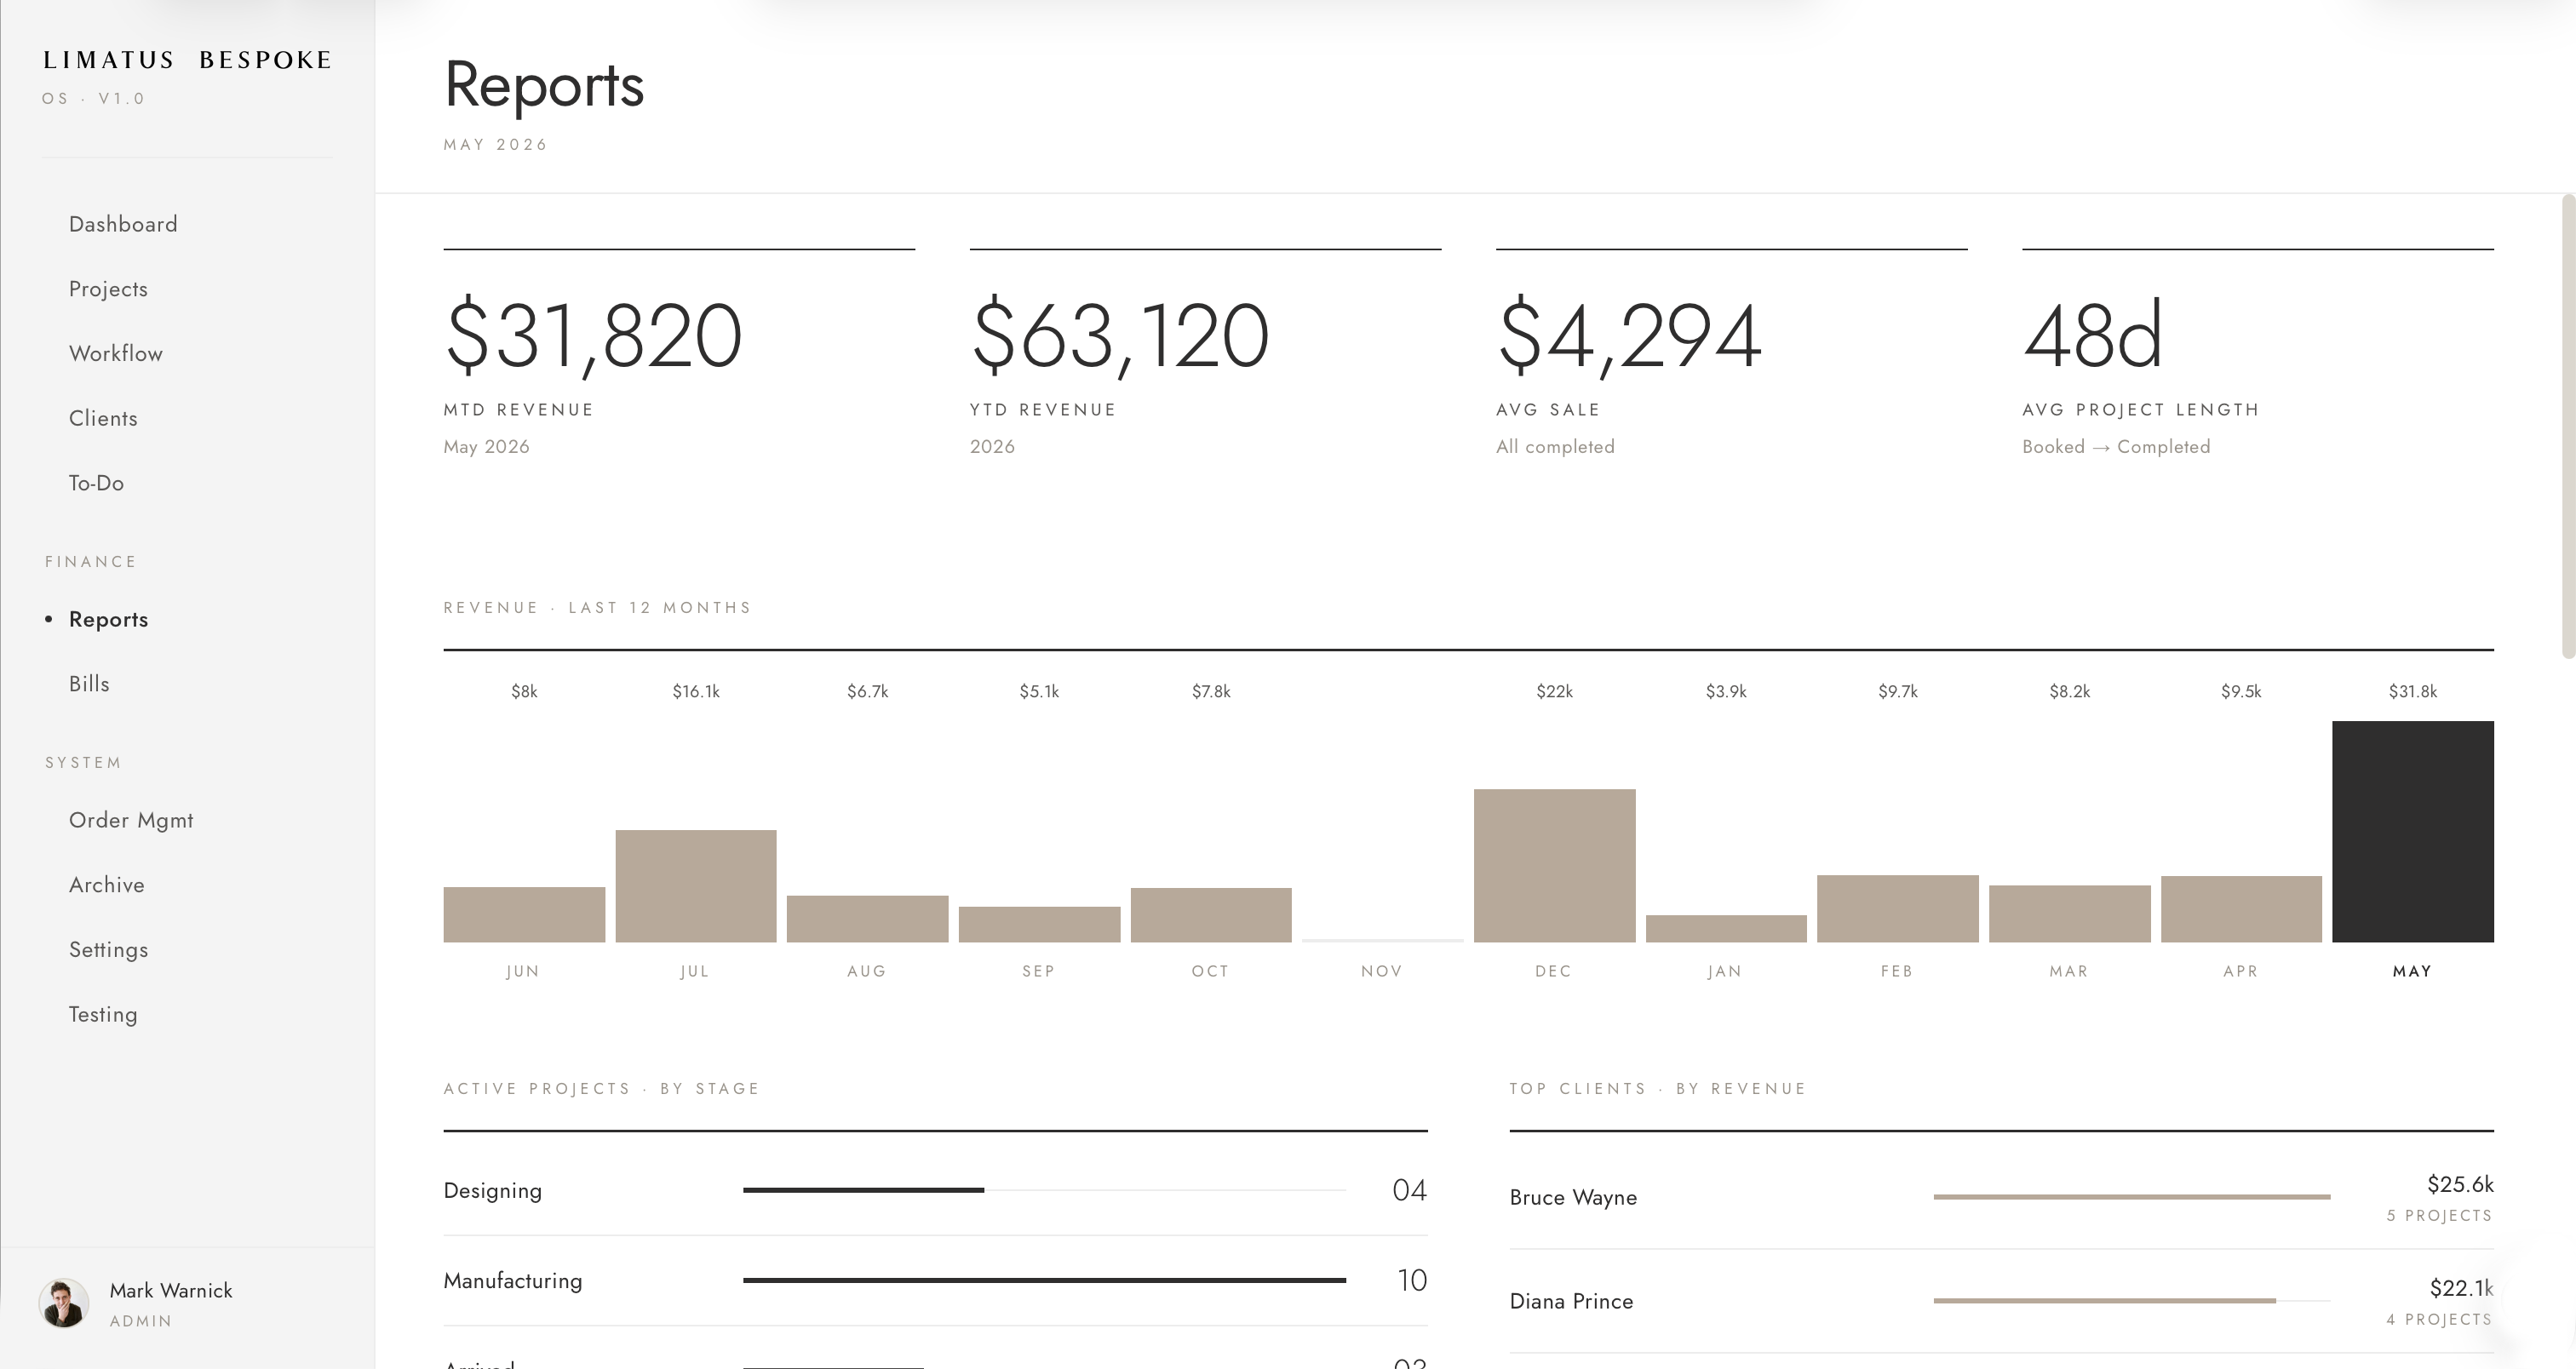
Task: Select the dark MAY revenue bar
Action: (x=2413, y=831)
